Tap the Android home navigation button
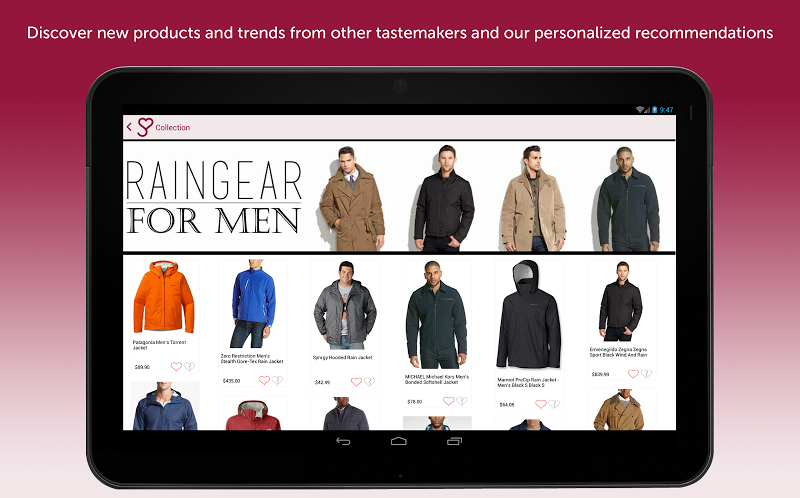The image size is (800, 498). (398, 441)
